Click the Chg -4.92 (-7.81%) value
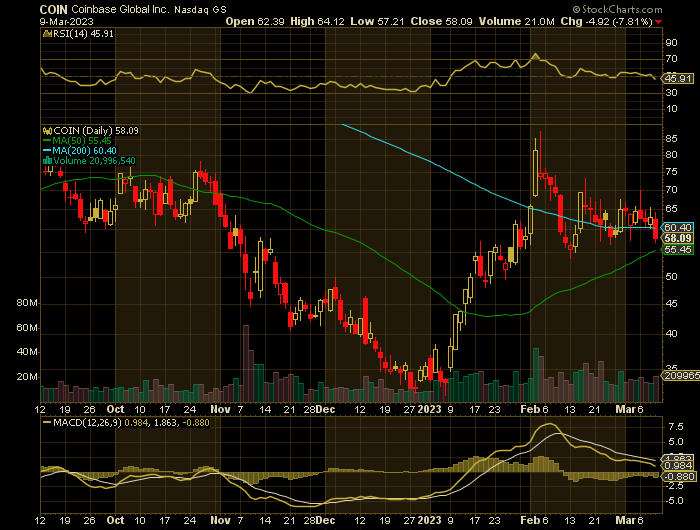The width and height of the screenshot is (700, 530). coord(607,21)
